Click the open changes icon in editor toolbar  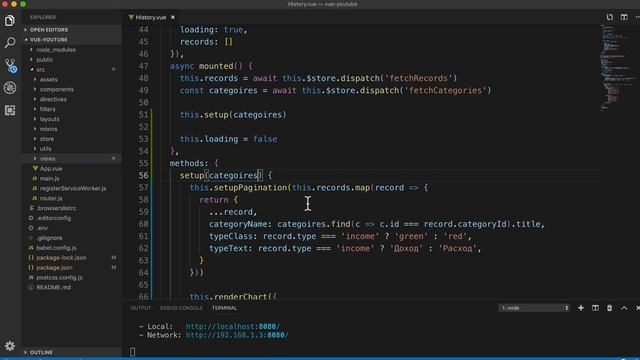(x=609, y=17)
